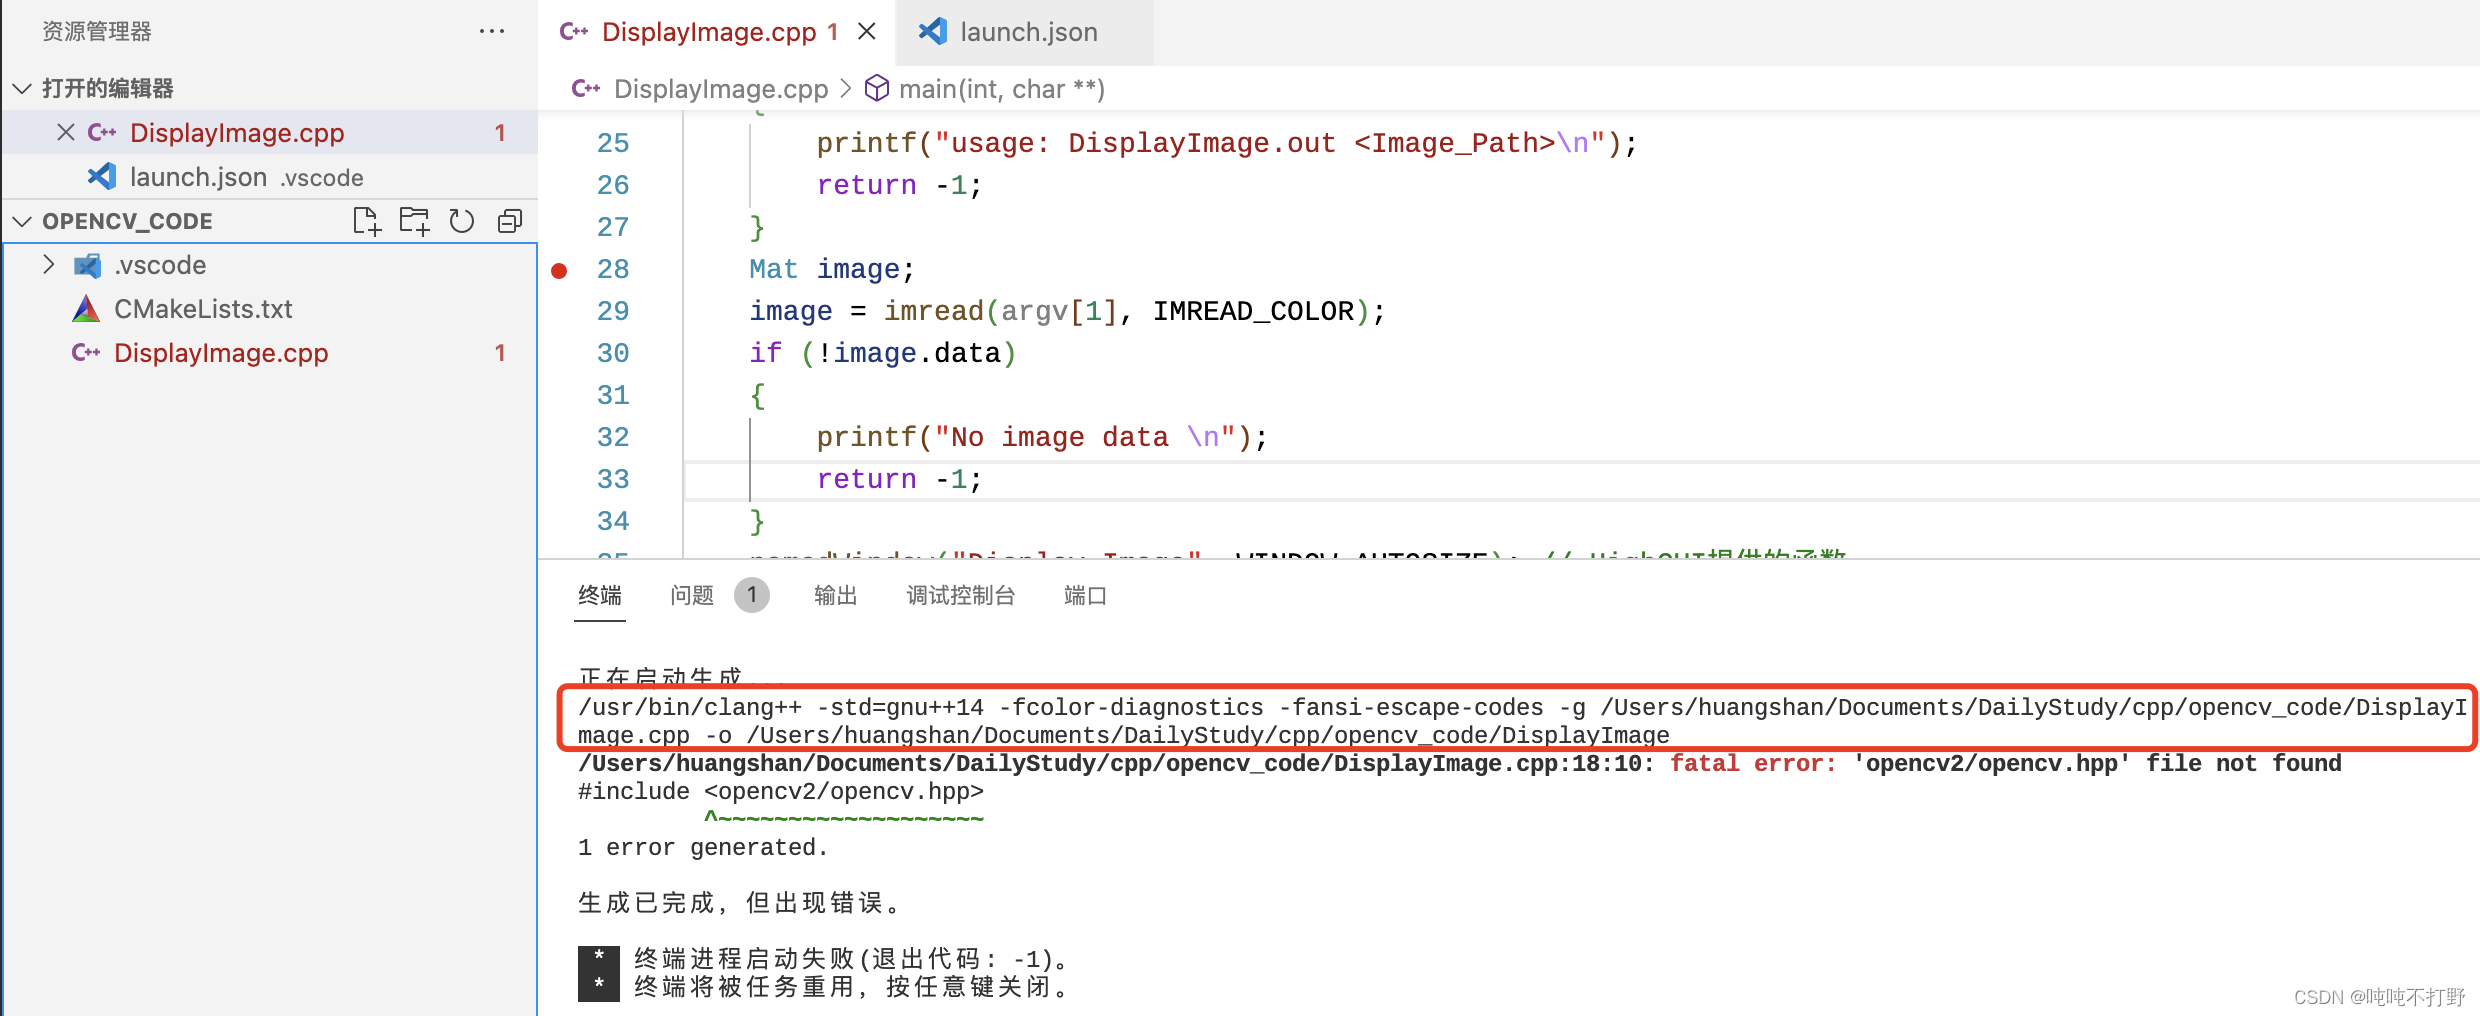
Task: Open the Debug Console panel tab
Action: [x=961, y=596]
